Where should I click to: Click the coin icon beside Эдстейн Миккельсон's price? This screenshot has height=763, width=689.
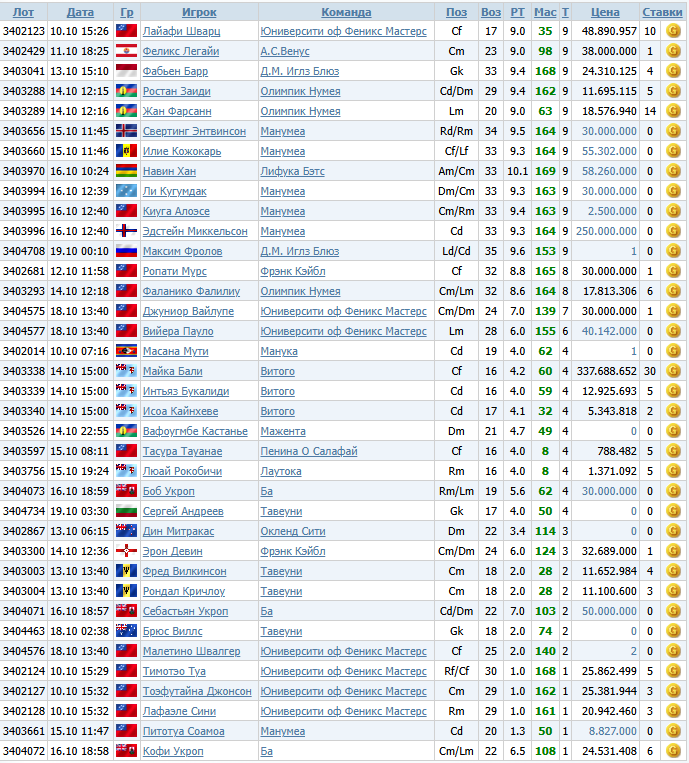(x=674, y=231)
